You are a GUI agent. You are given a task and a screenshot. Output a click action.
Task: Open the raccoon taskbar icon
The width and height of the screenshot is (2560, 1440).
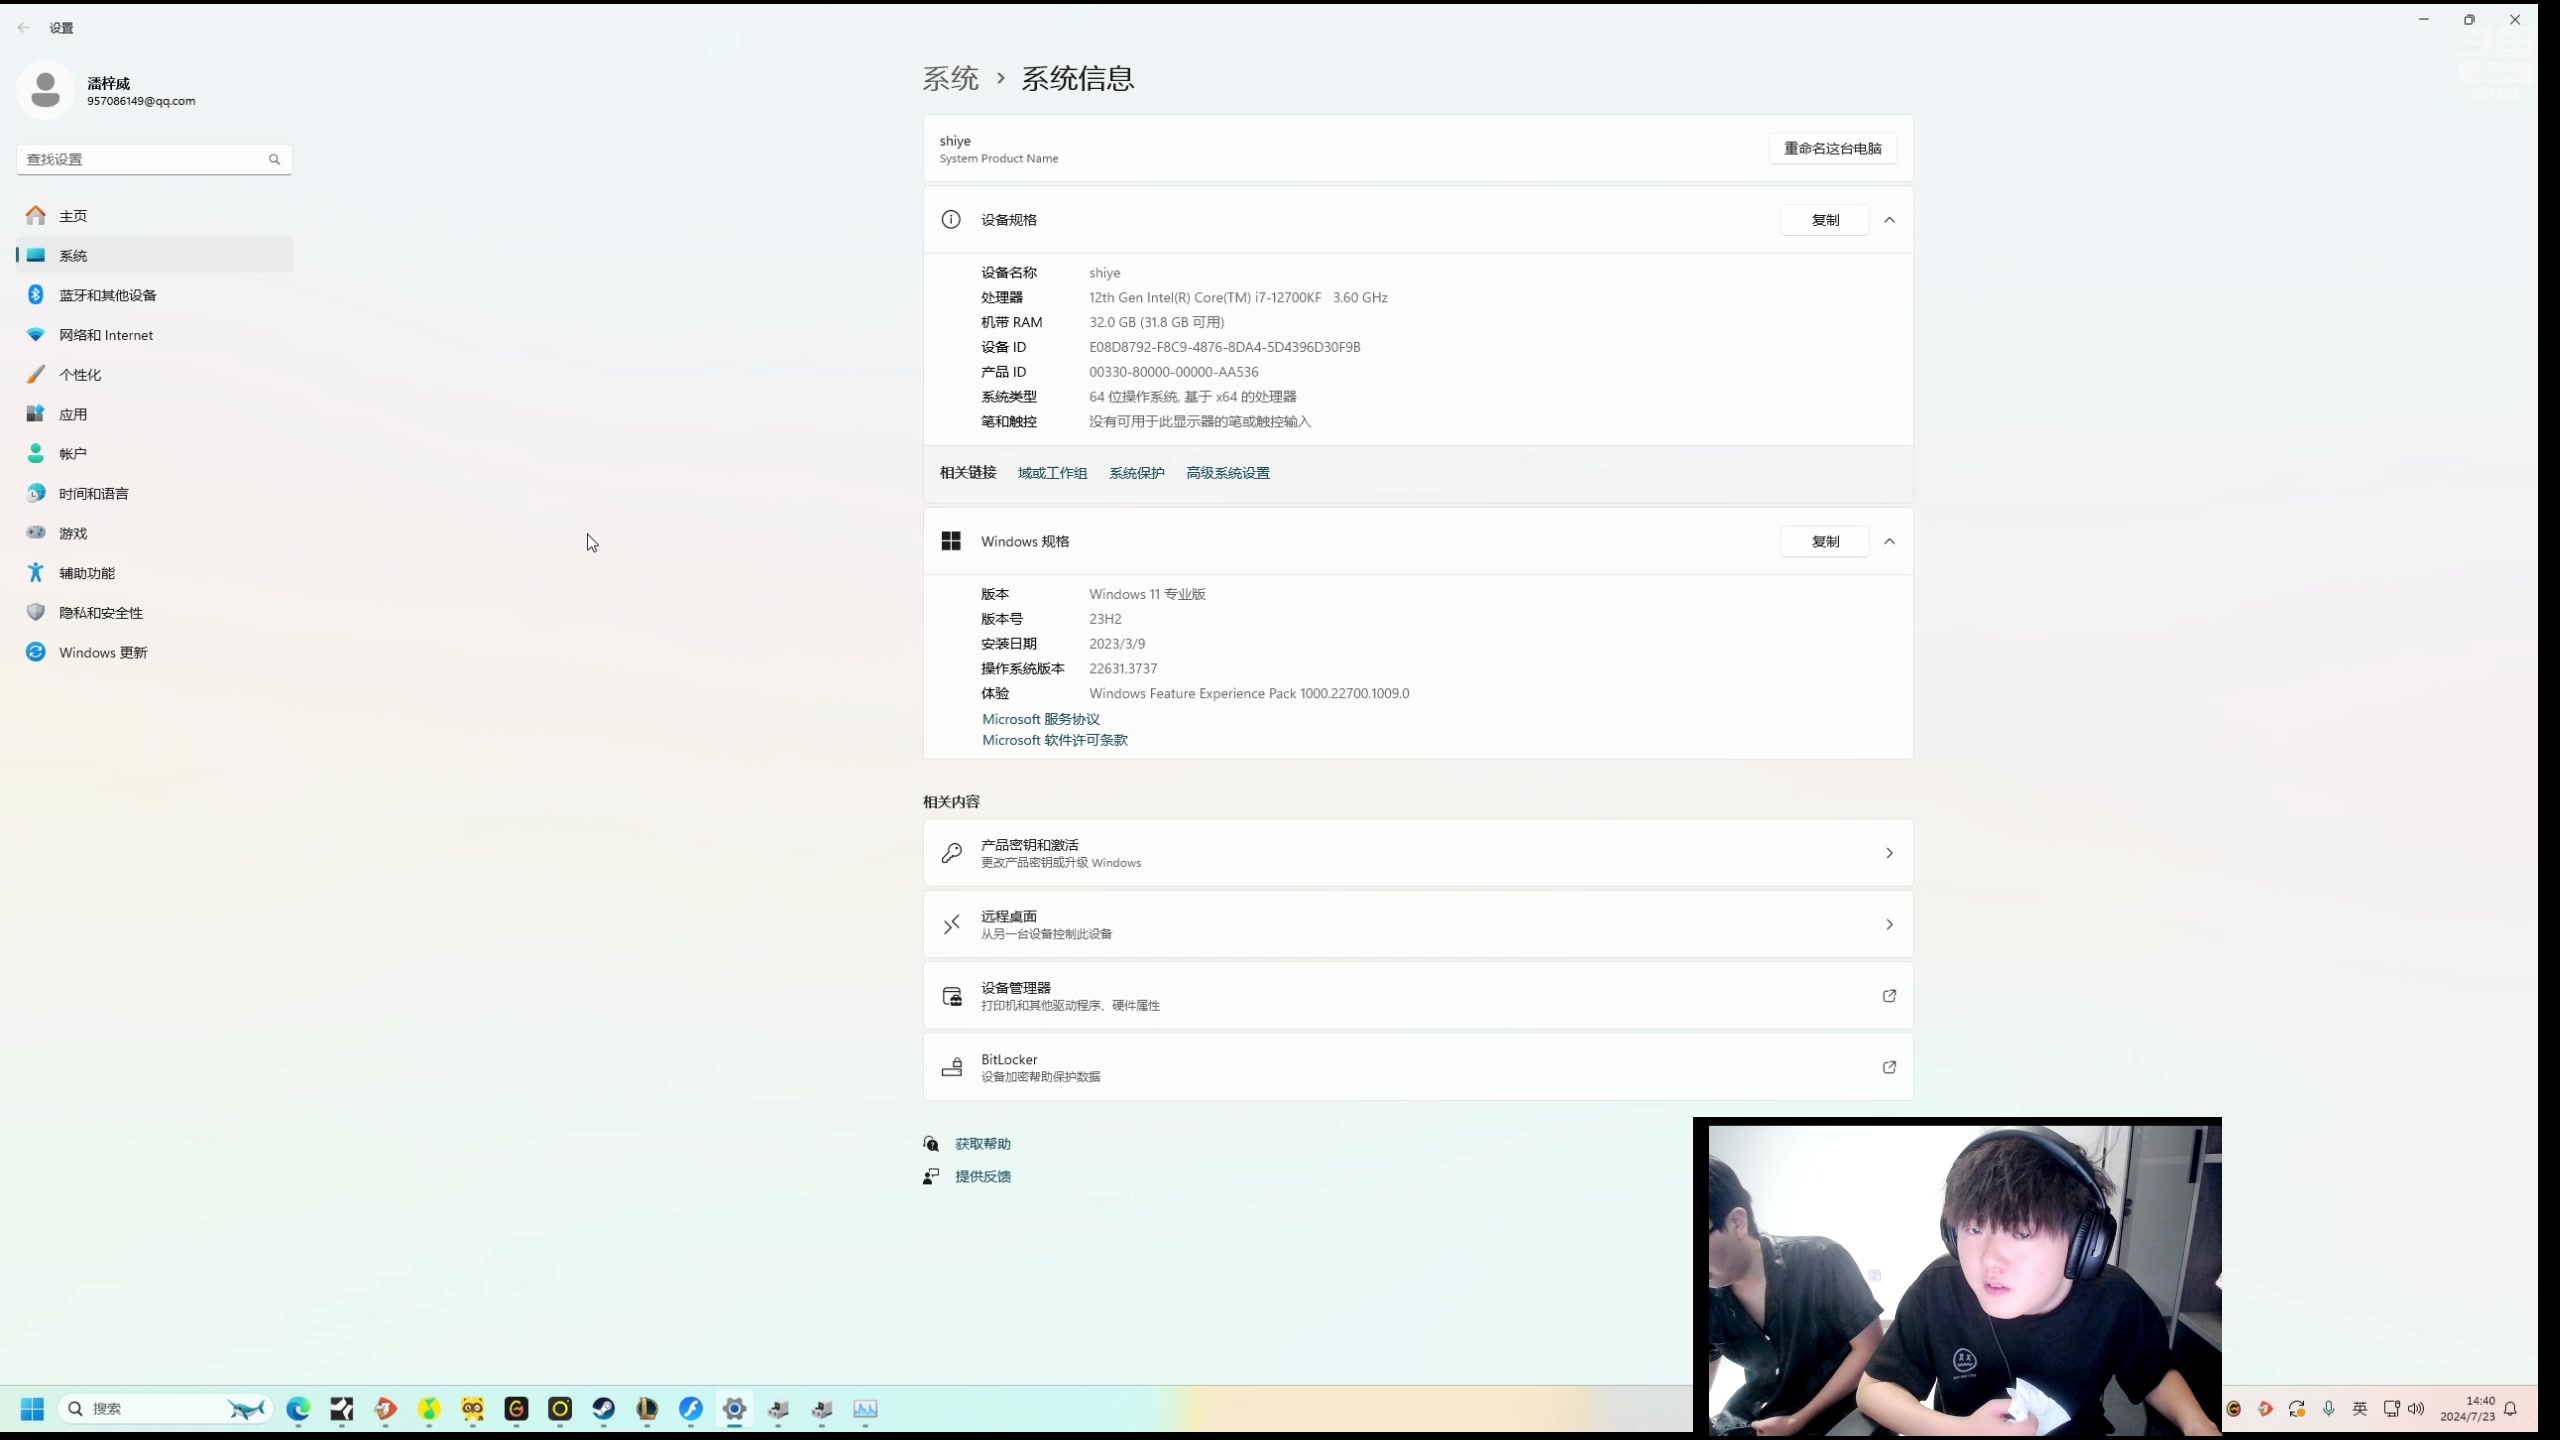point(473,1408)
